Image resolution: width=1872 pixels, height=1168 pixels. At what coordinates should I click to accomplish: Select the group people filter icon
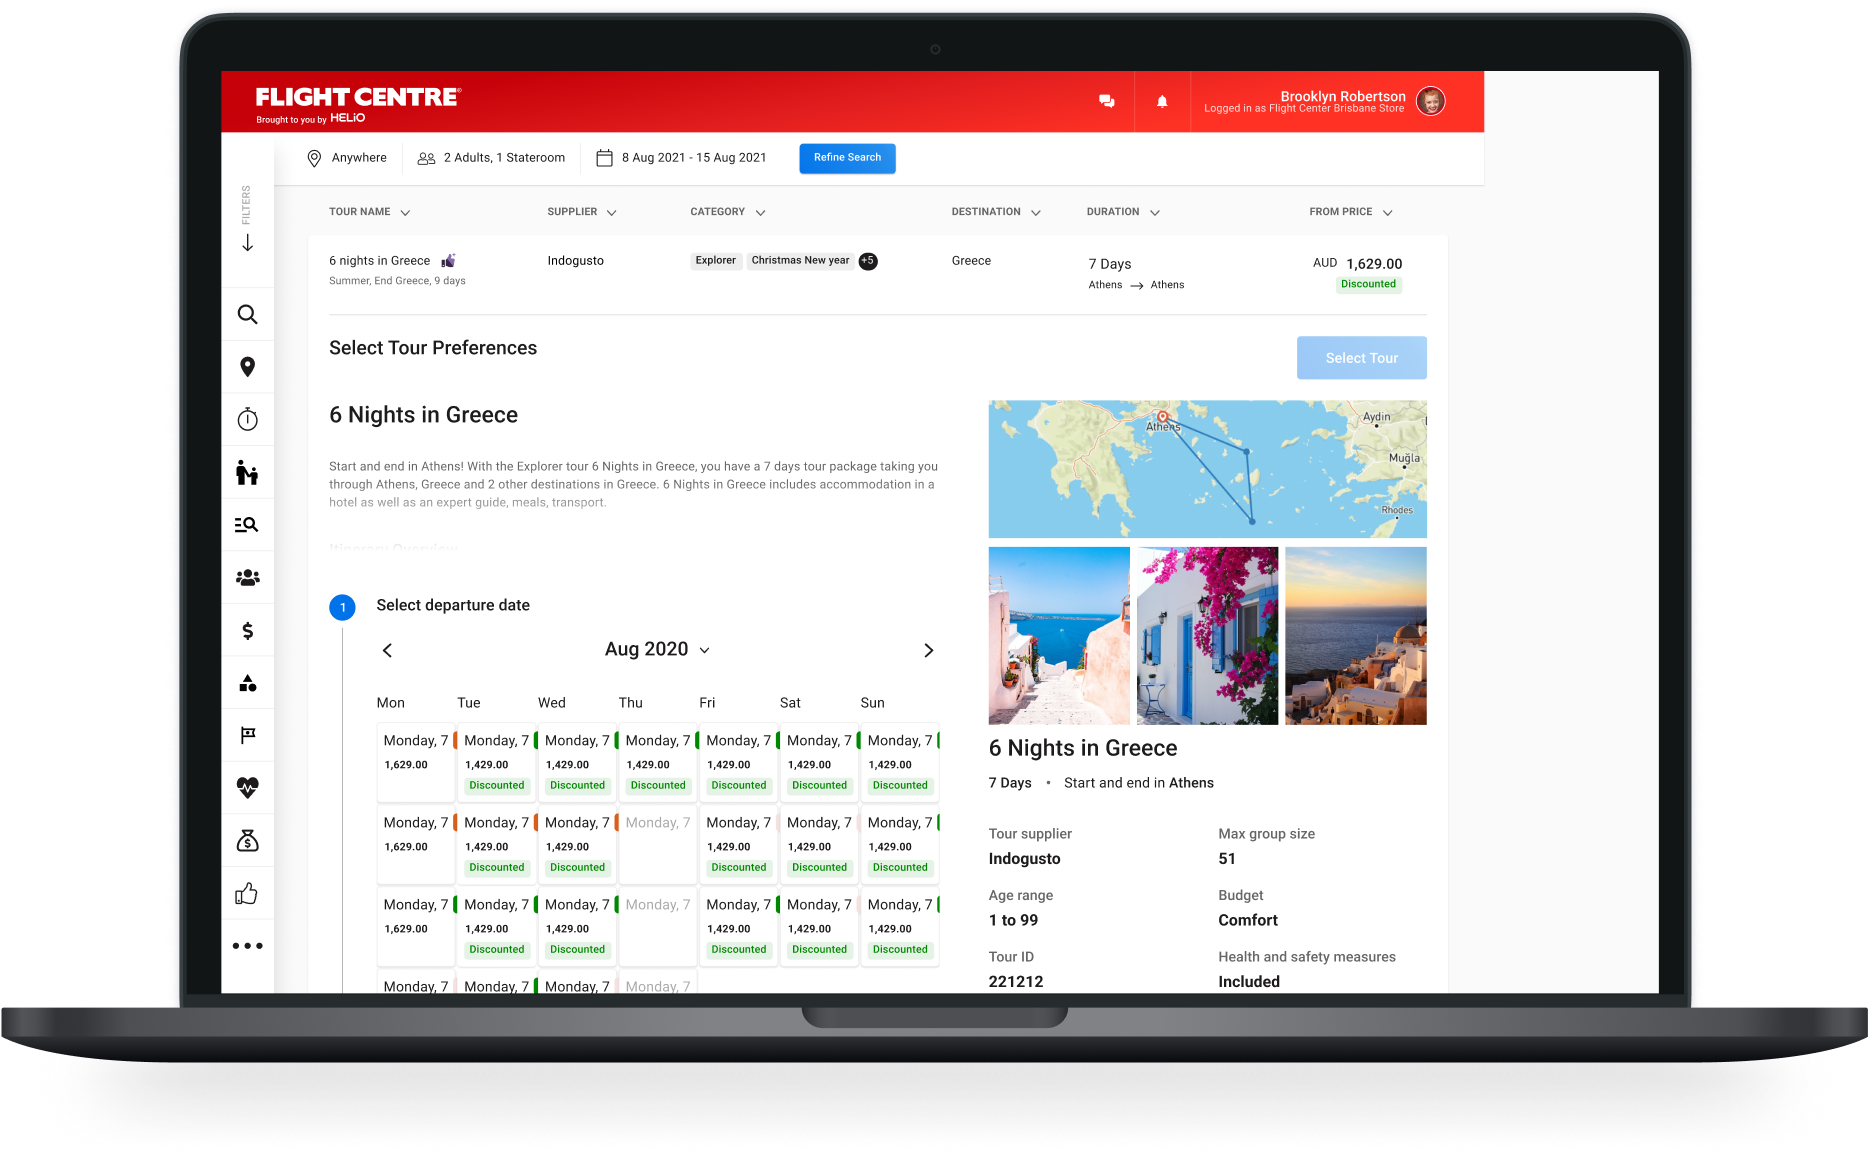pos(247,578)
